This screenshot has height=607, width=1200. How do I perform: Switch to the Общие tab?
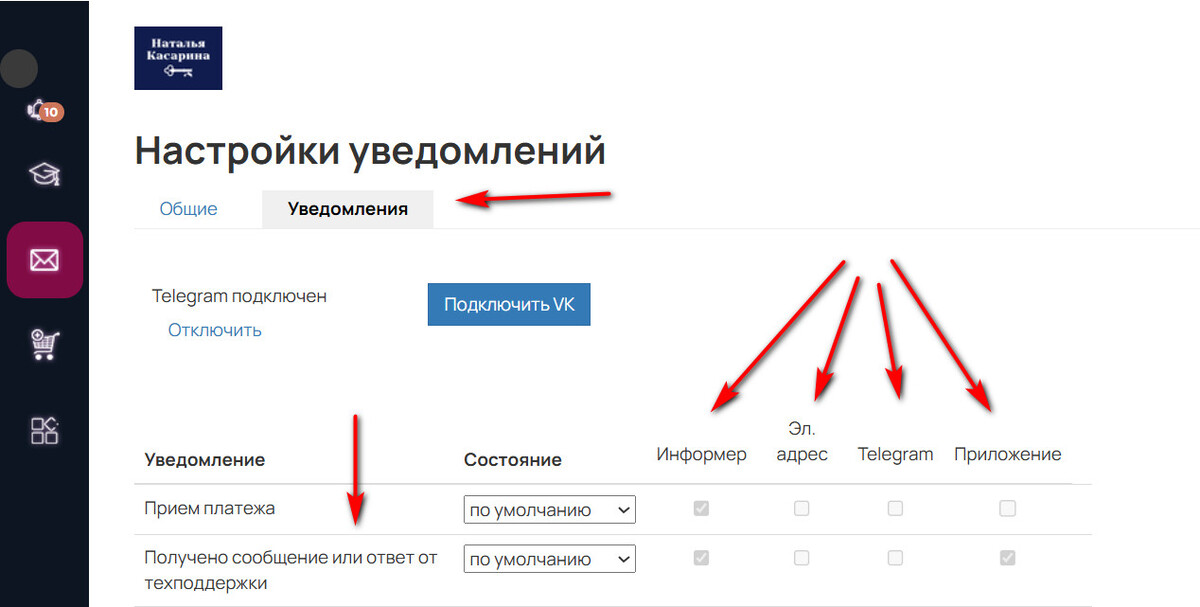[x=188, y=209]
